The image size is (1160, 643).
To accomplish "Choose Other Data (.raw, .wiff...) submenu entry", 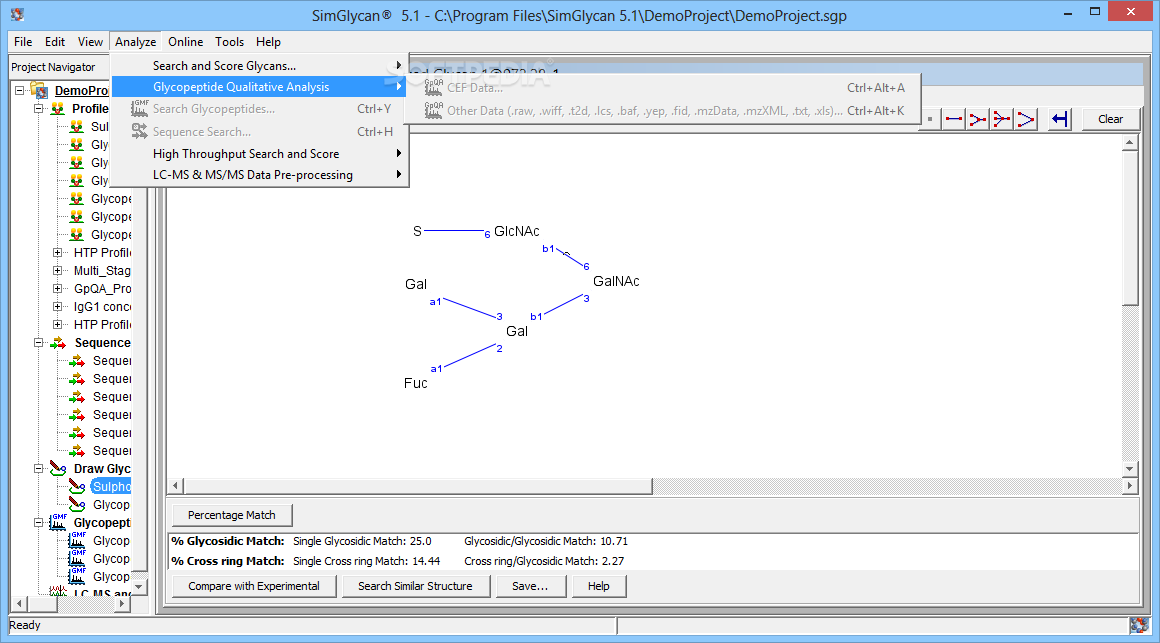I will point(663,111).
